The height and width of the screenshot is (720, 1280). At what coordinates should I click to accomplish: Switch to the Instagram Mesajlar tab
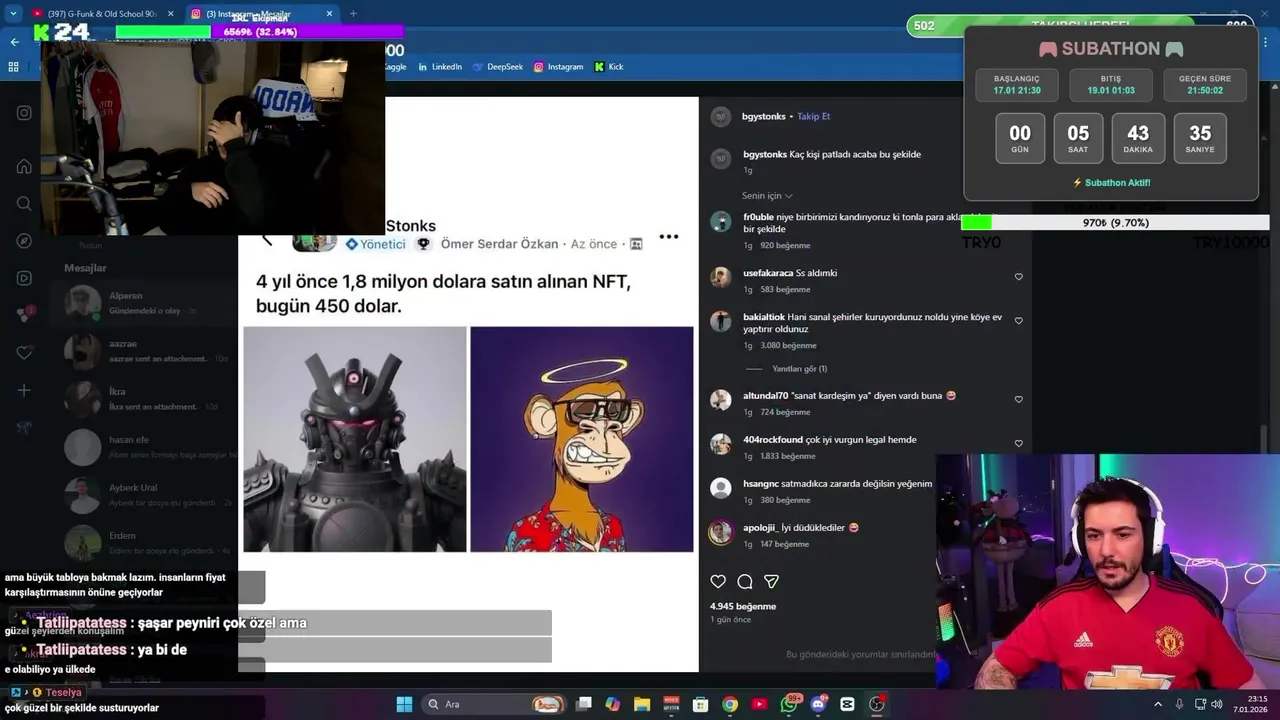pyautogui.click(x=262, y=13)
